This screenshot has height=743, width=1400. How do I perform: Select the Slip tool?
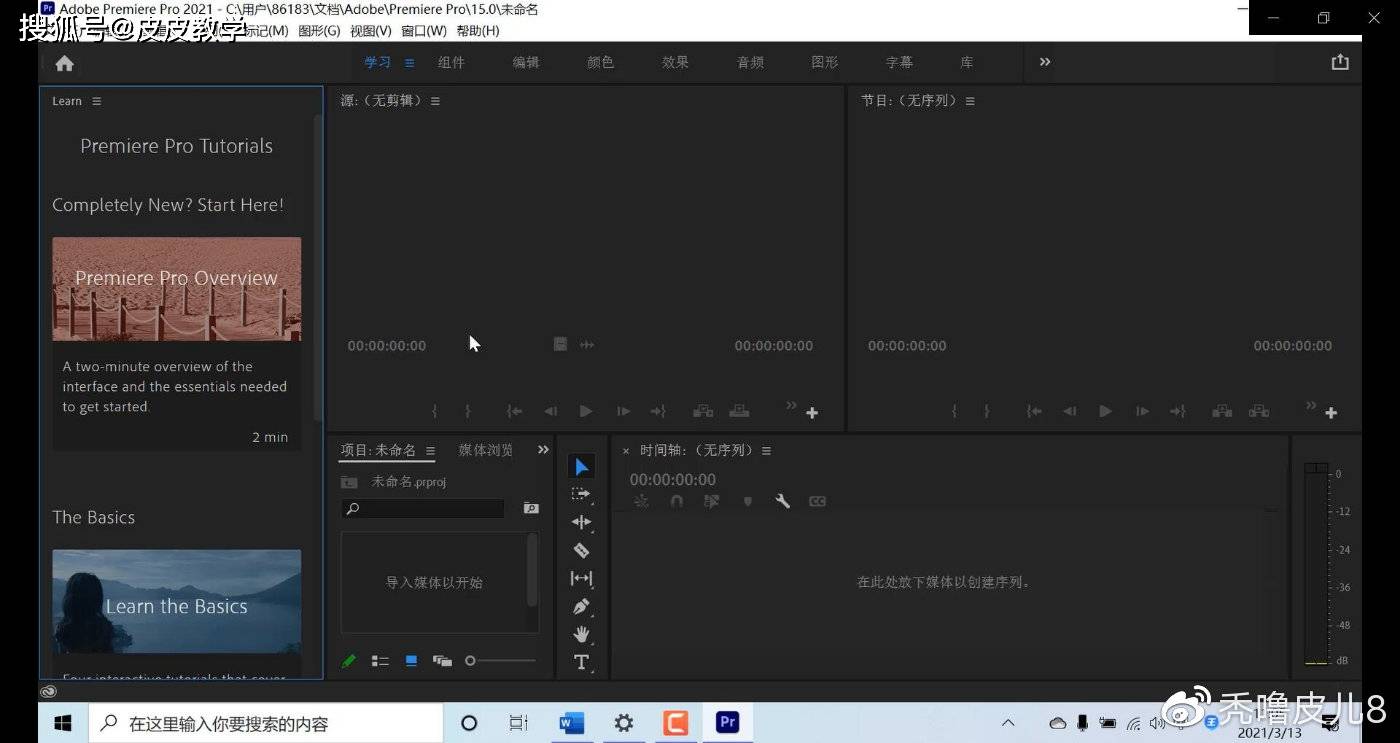pyautogui.click(x=581, y=578)
